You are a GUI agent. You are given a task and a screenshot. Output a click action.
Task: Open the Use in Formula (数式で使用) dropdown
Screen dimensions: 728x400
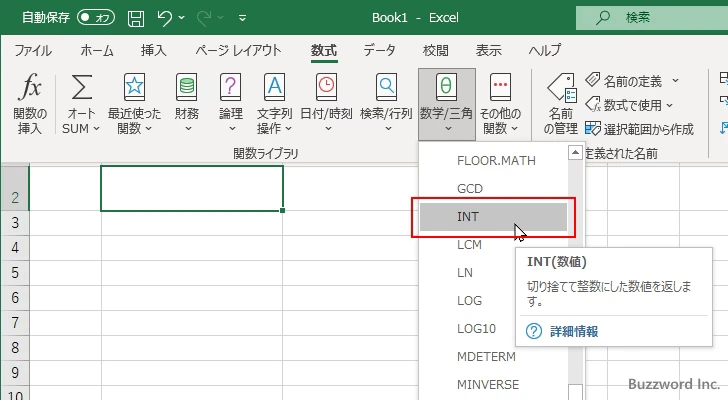click(629, 105)
